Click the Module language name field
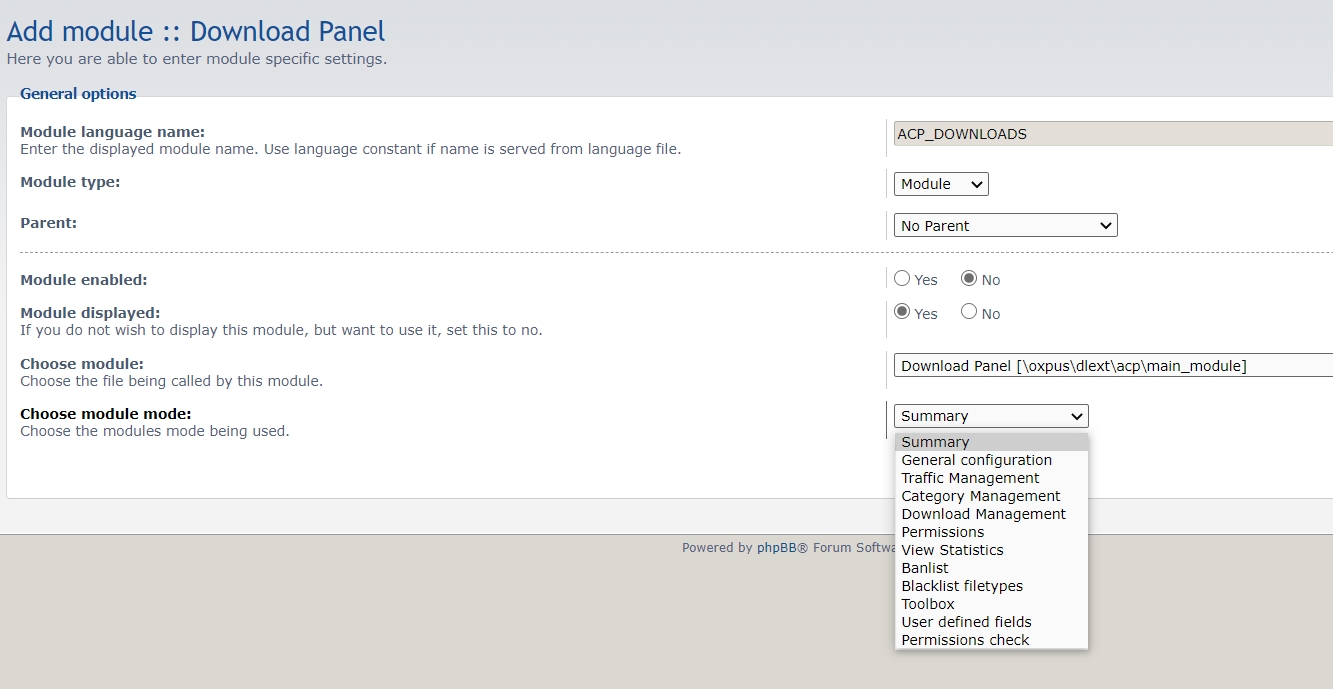This screenshot has width=1333, height=689. click(x=1112, y=134)
